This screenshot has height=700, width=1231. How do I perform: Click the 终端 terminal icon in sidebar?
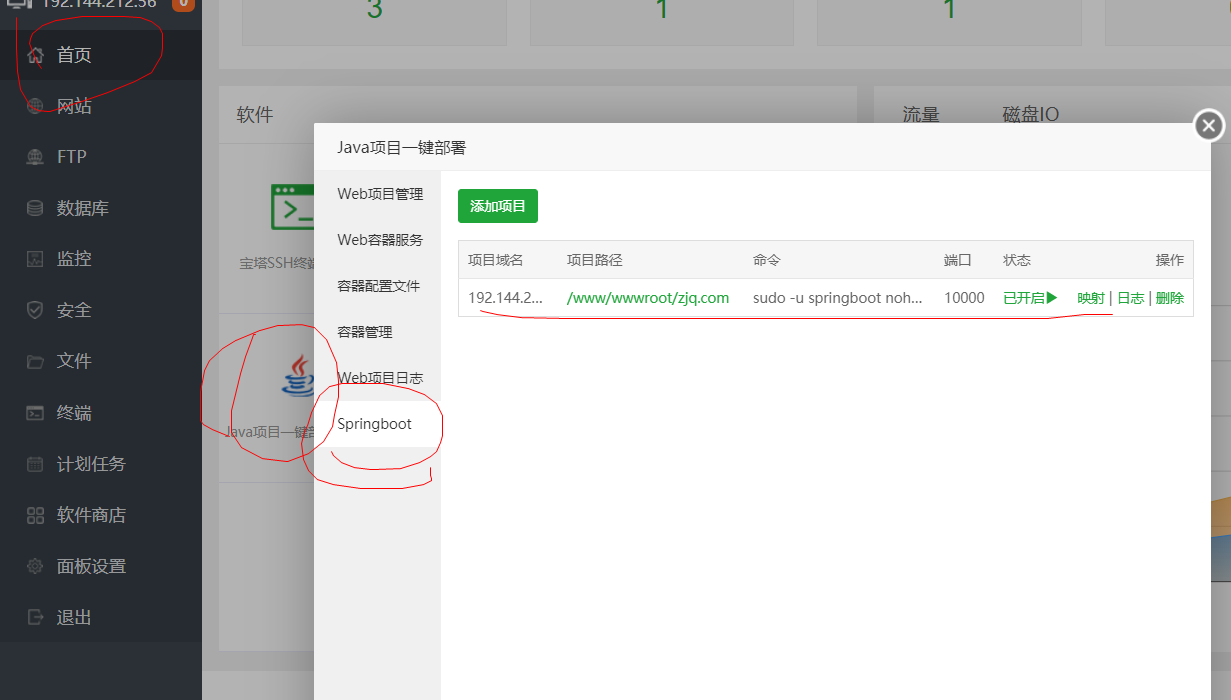36,413
